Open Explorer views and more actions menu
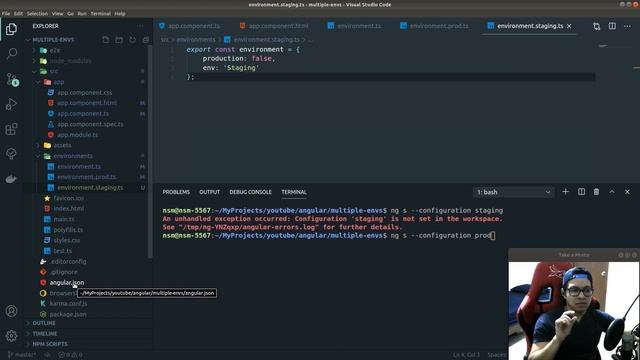Image resolution: width=640 pixels, height=360 pixels. pyautogui.click(x=140, y=26)
